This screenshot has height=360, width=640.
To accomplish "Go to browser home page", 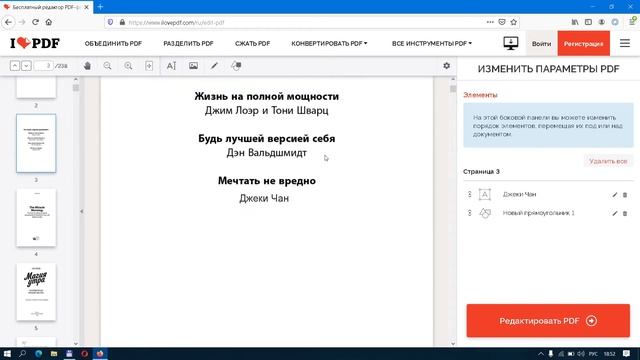I will 49,22.
